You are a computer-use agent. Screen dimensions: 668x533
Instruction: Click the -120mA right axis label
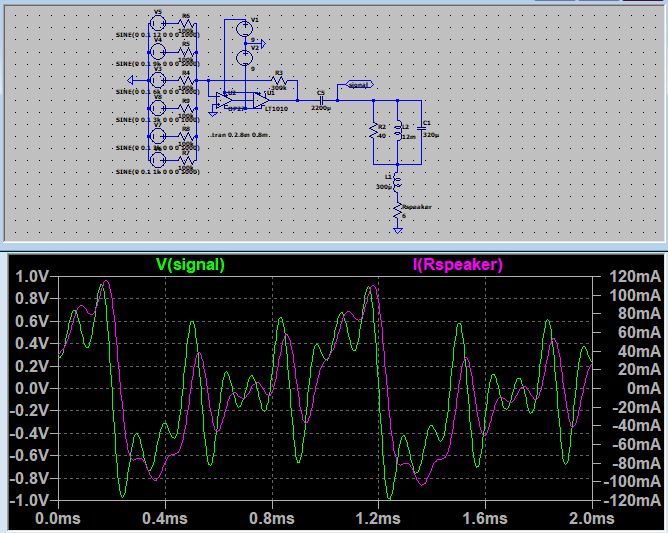632,500
